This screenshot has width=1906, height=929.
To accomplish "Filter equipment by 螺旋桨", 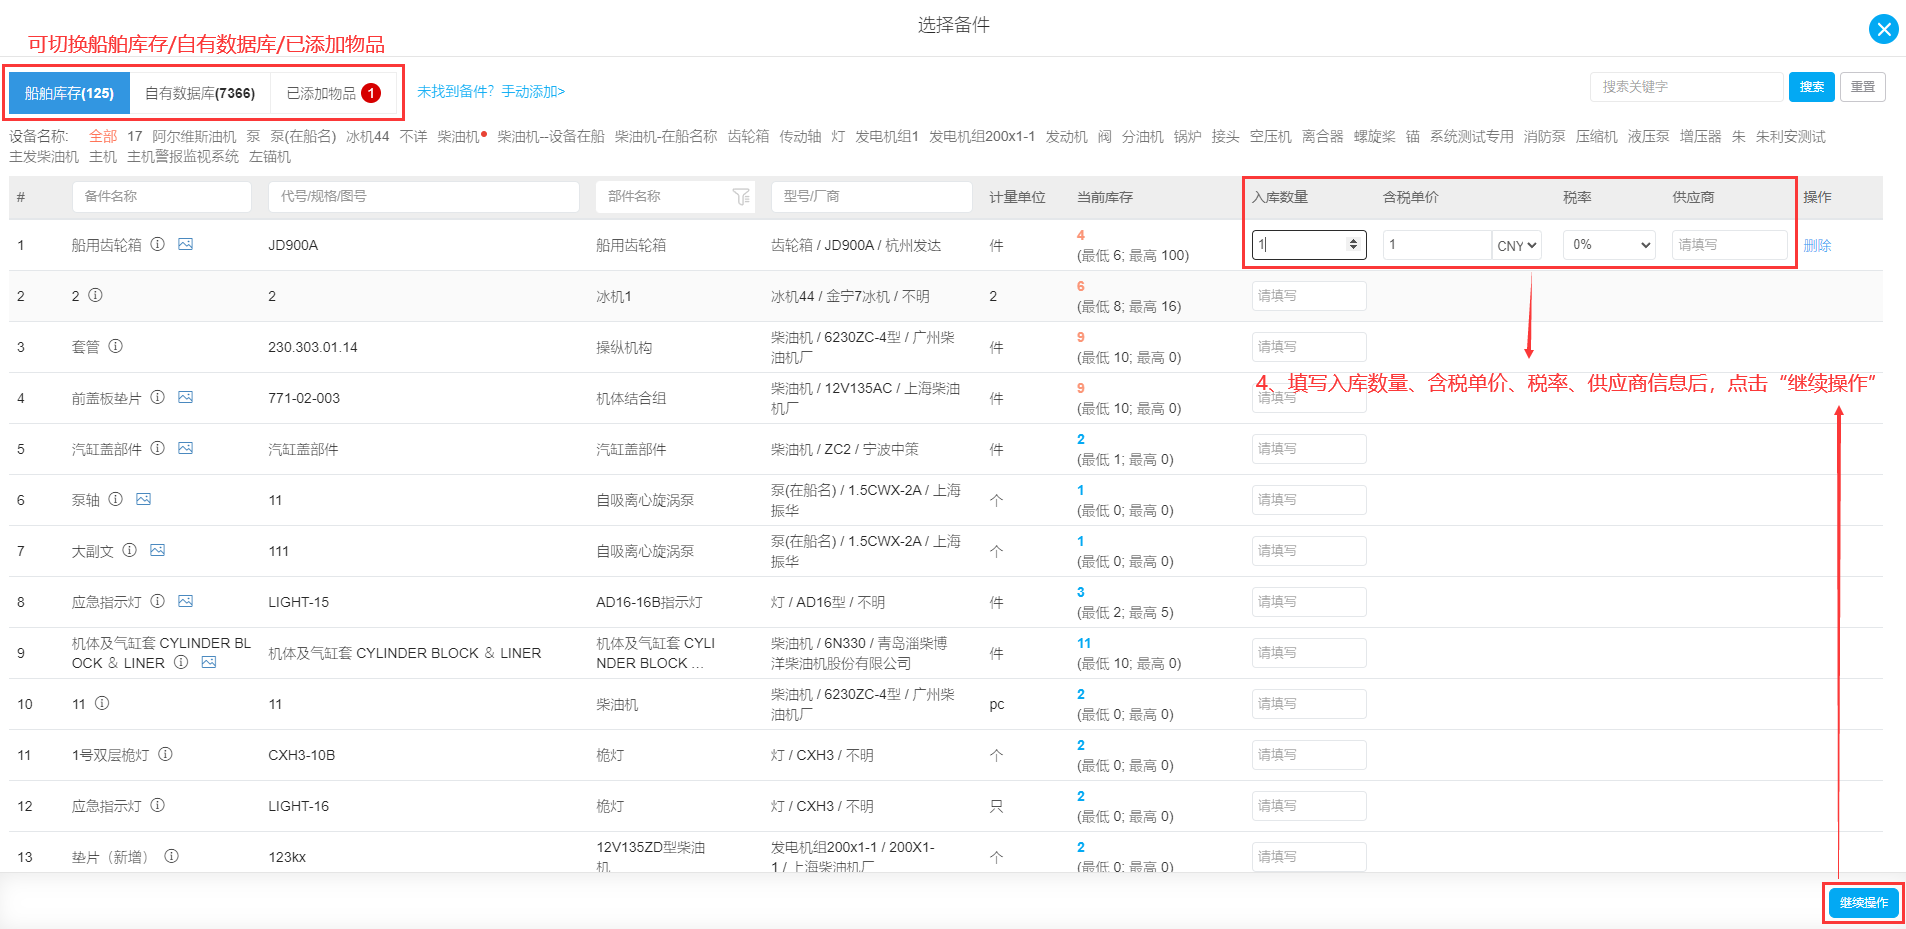I will pos(1375,136).
